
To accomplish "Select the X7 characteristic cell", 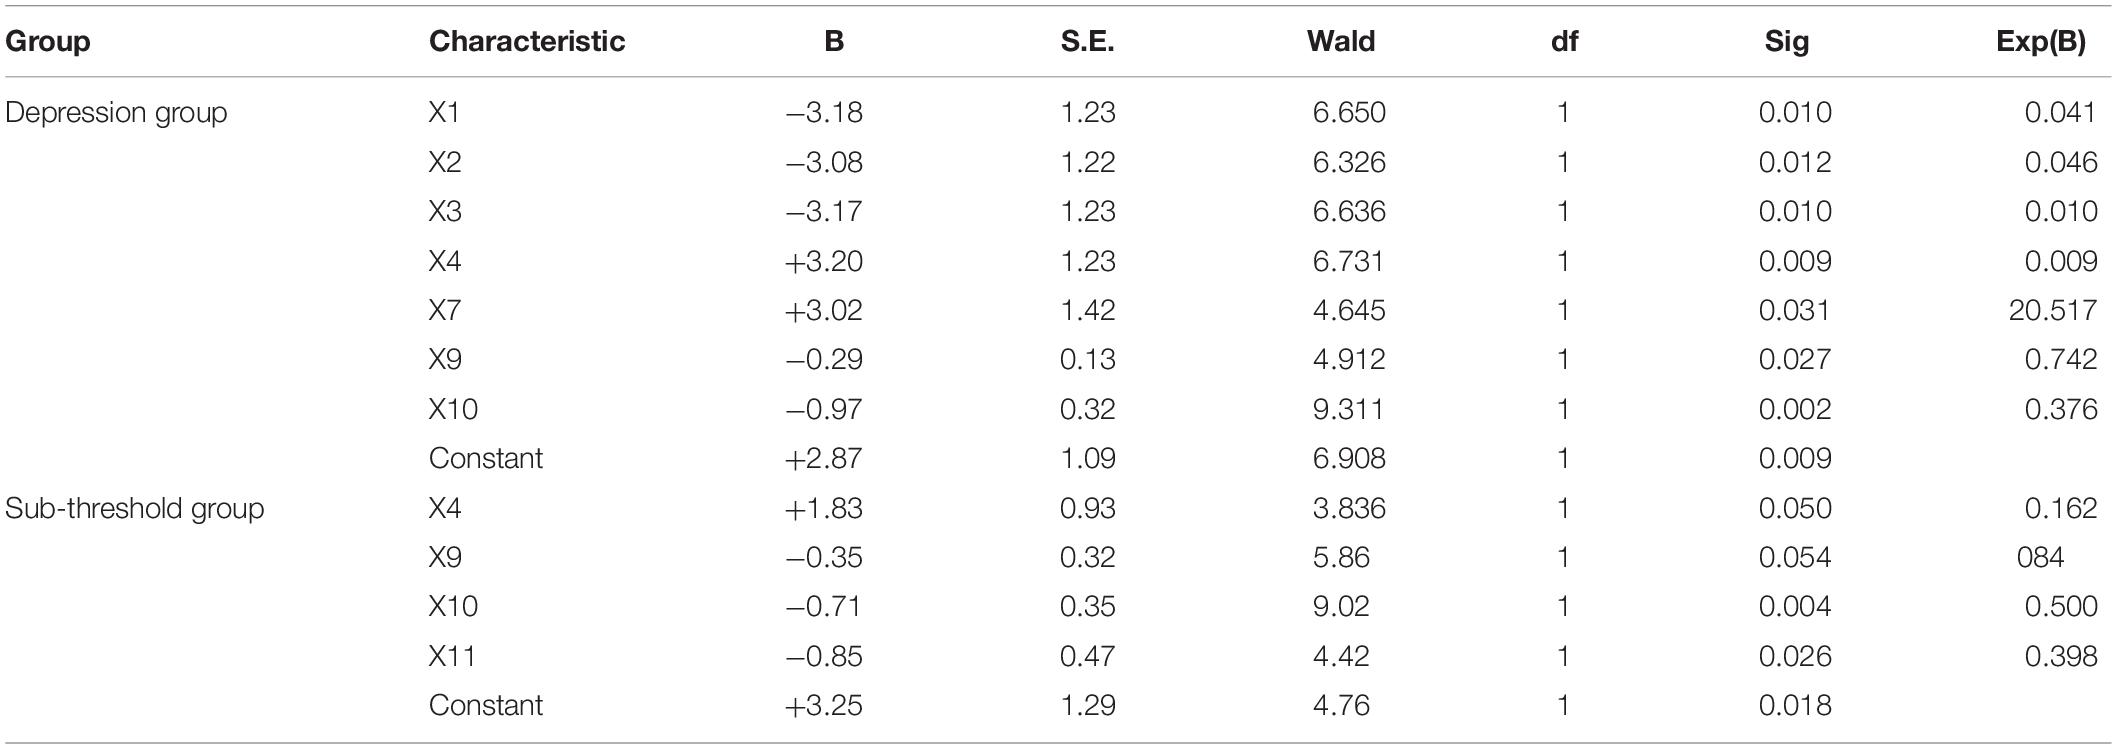I will [445, 310].
